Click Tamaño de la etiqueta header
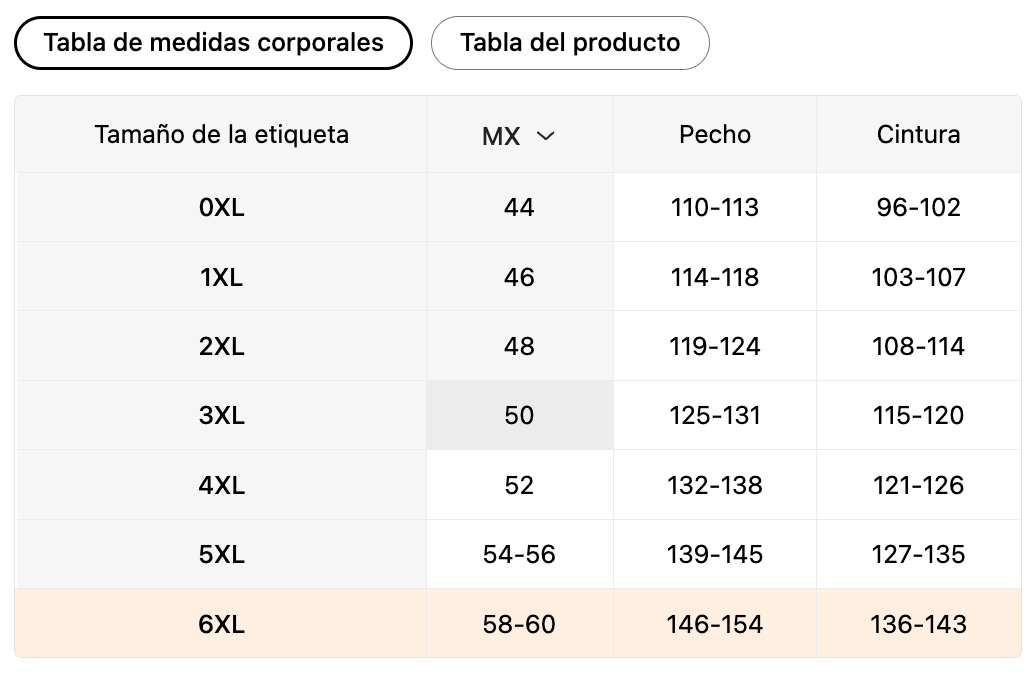 (221, 134)
